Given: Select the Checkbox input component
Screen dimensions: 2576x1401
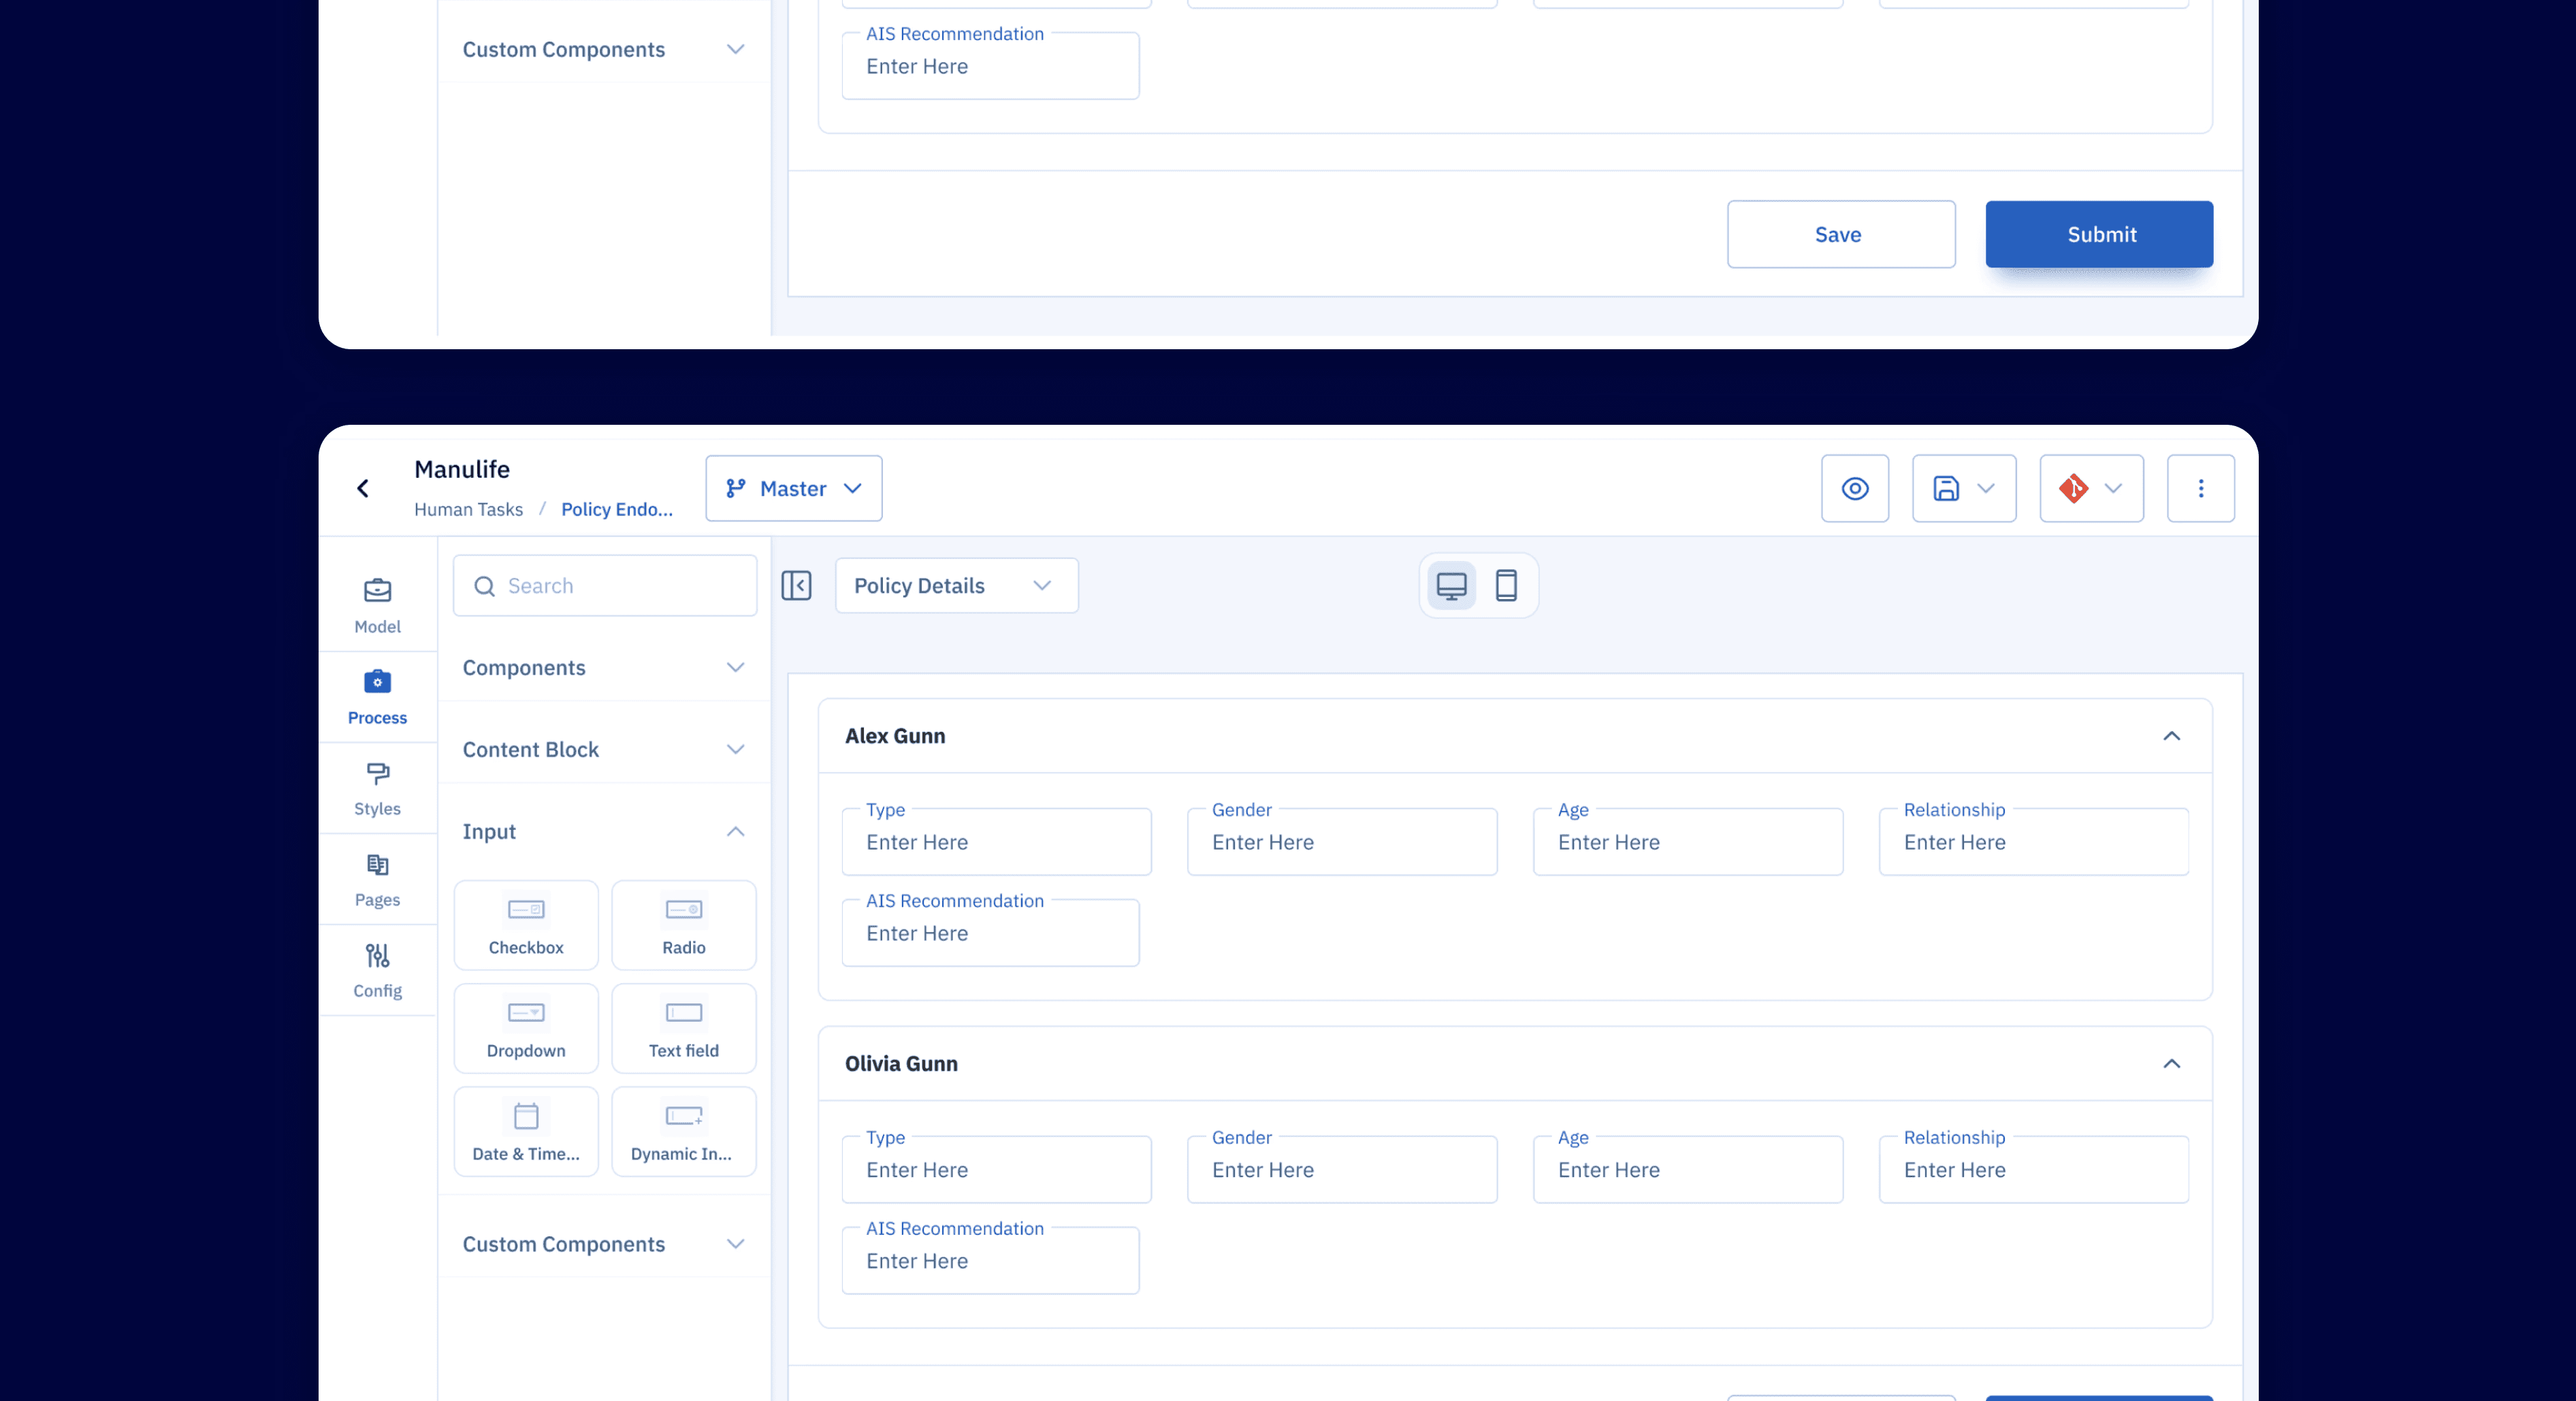Looking at the screenshot, I should pyautogui.click(x=526, y=925).
